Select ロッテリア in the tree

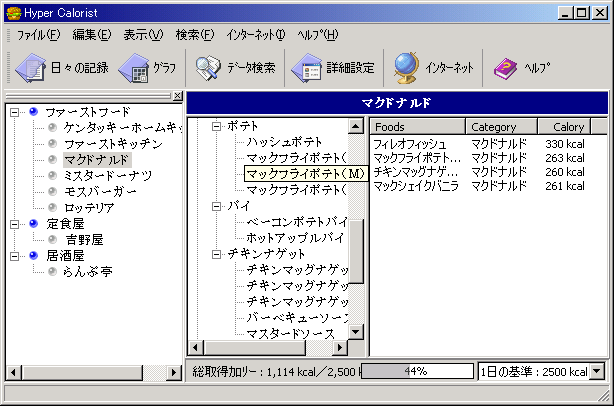tap(89, 207)
